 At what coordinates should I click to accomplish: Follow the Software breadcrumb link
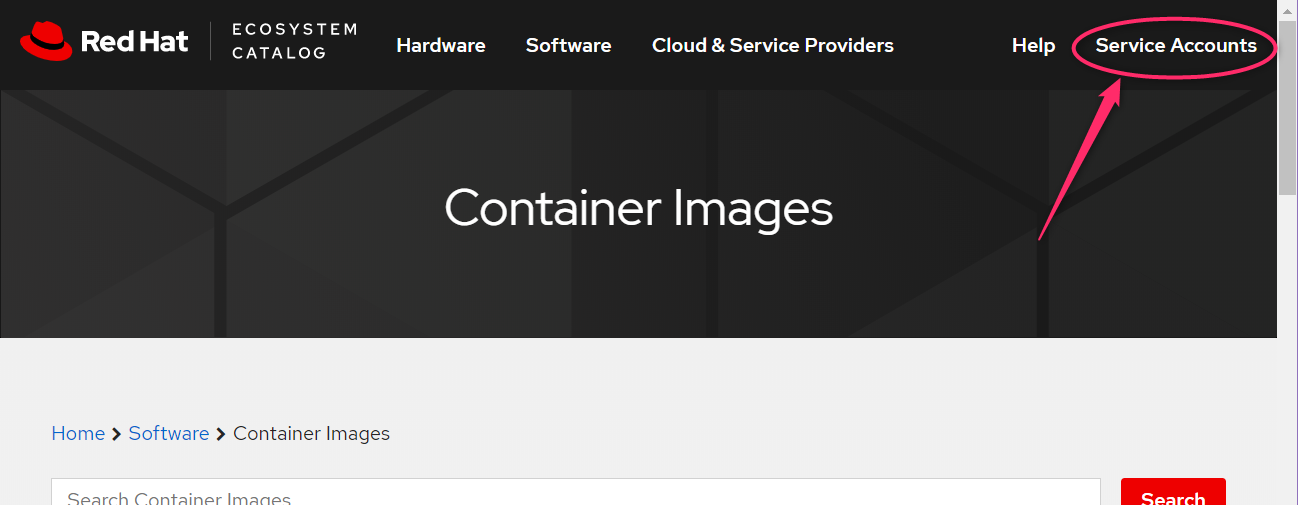169,433
